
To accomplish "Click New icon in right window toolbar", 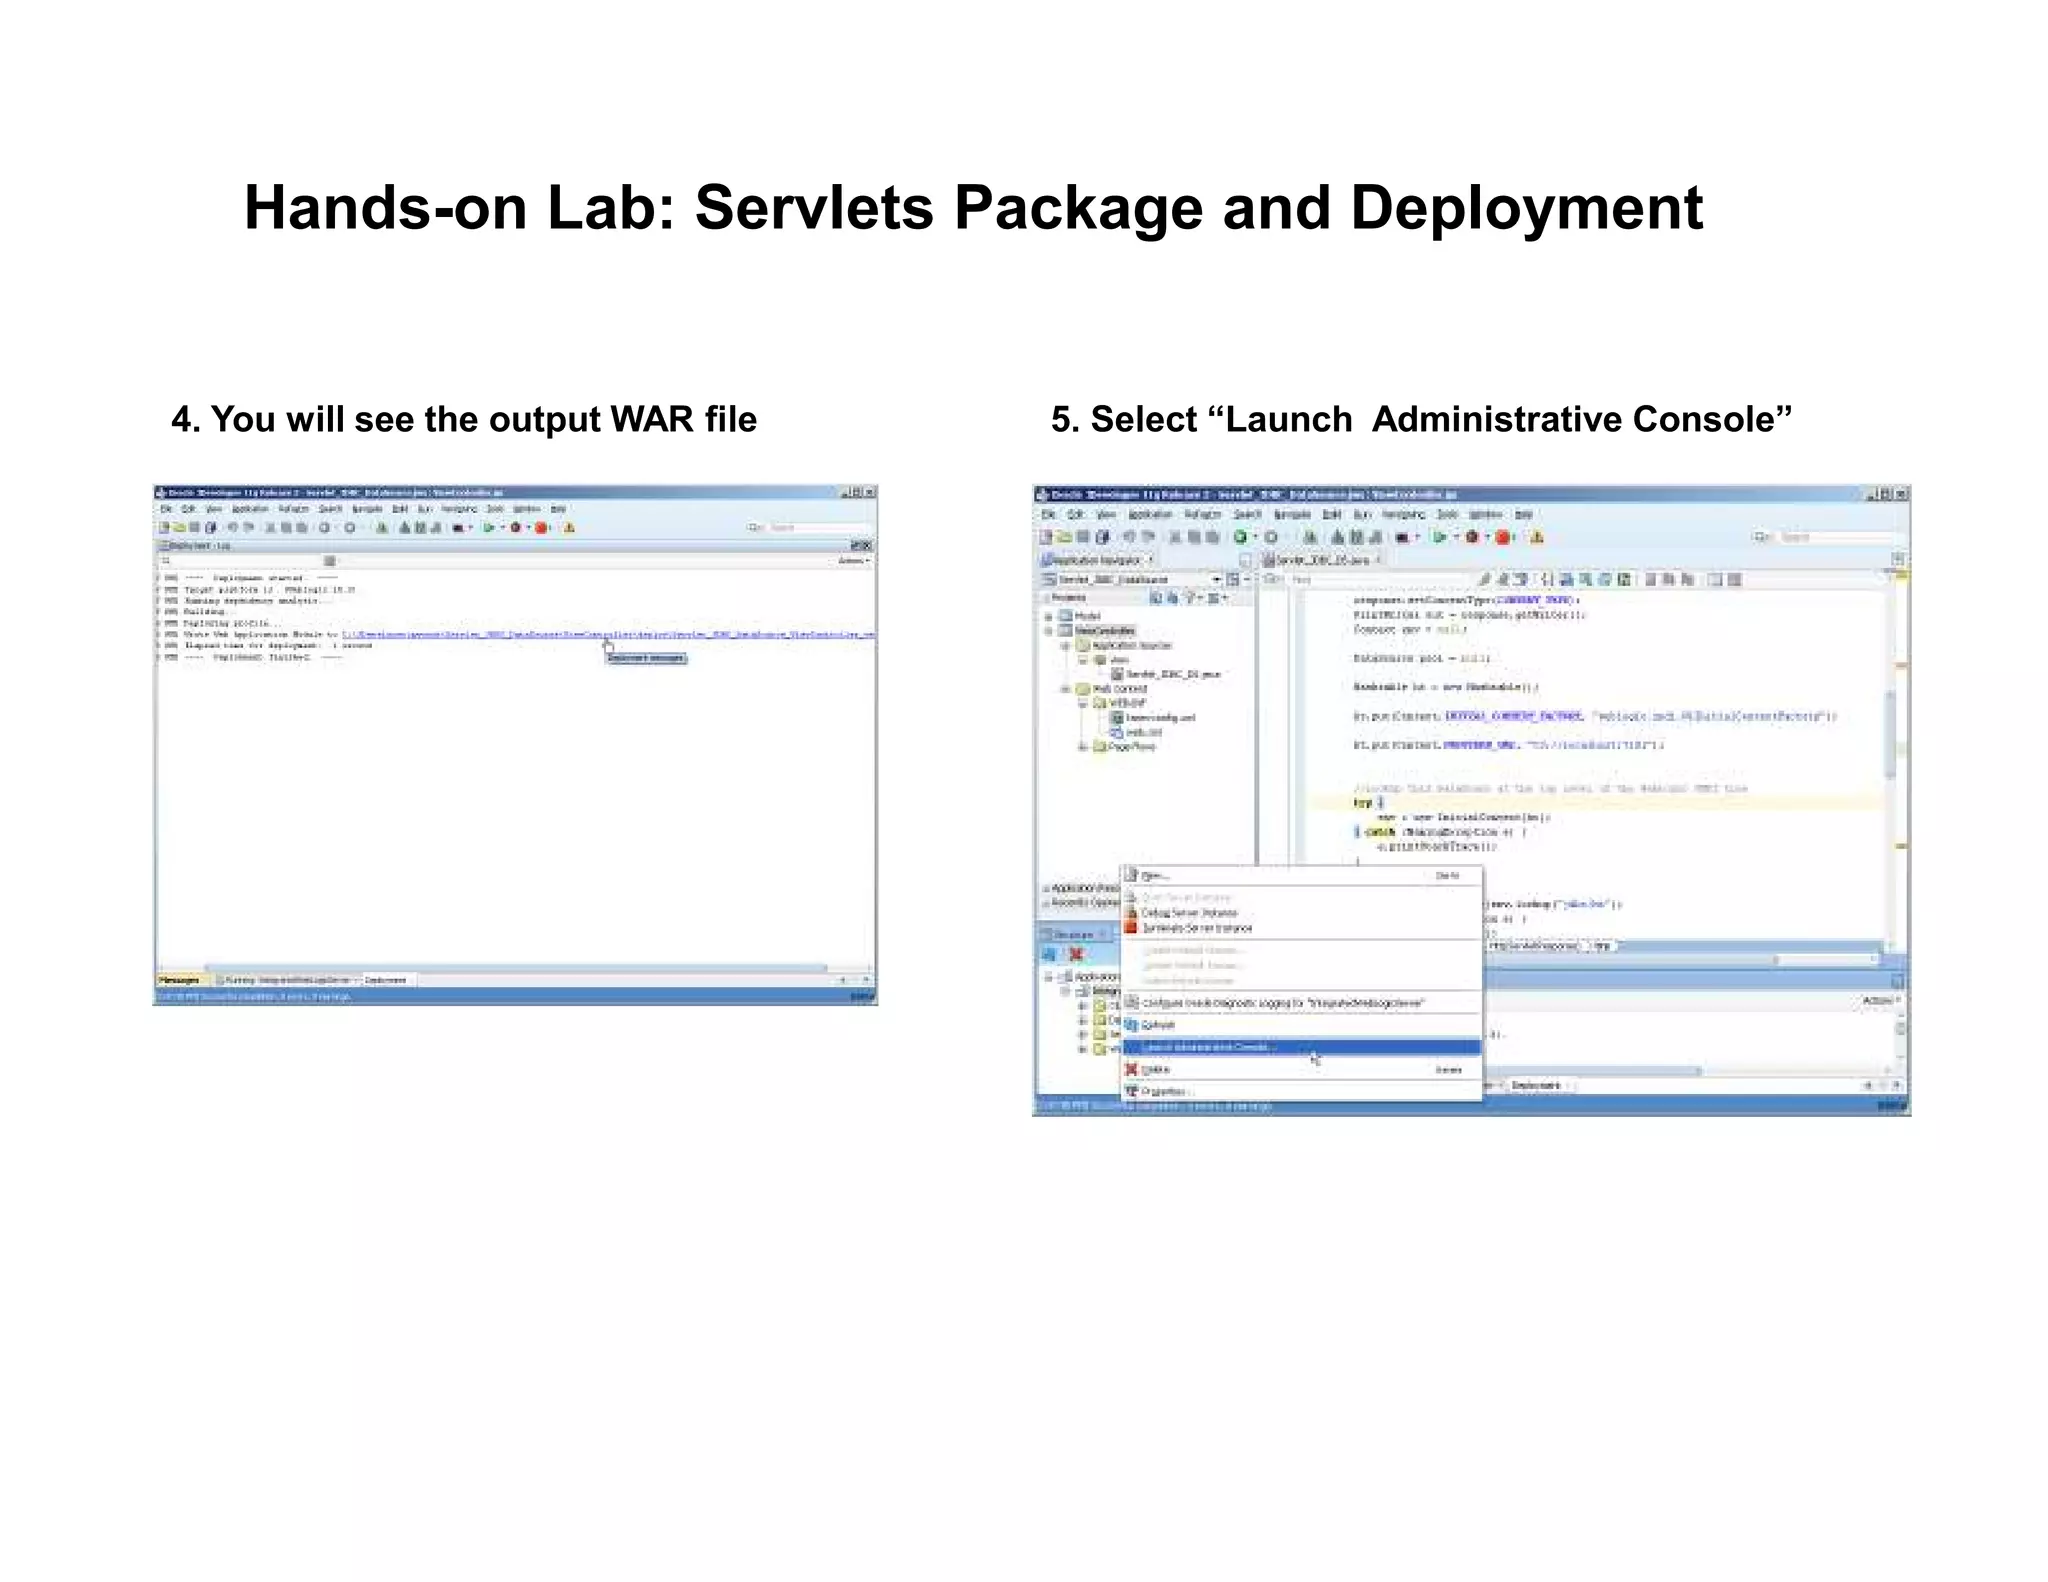I will point(1046,537).
